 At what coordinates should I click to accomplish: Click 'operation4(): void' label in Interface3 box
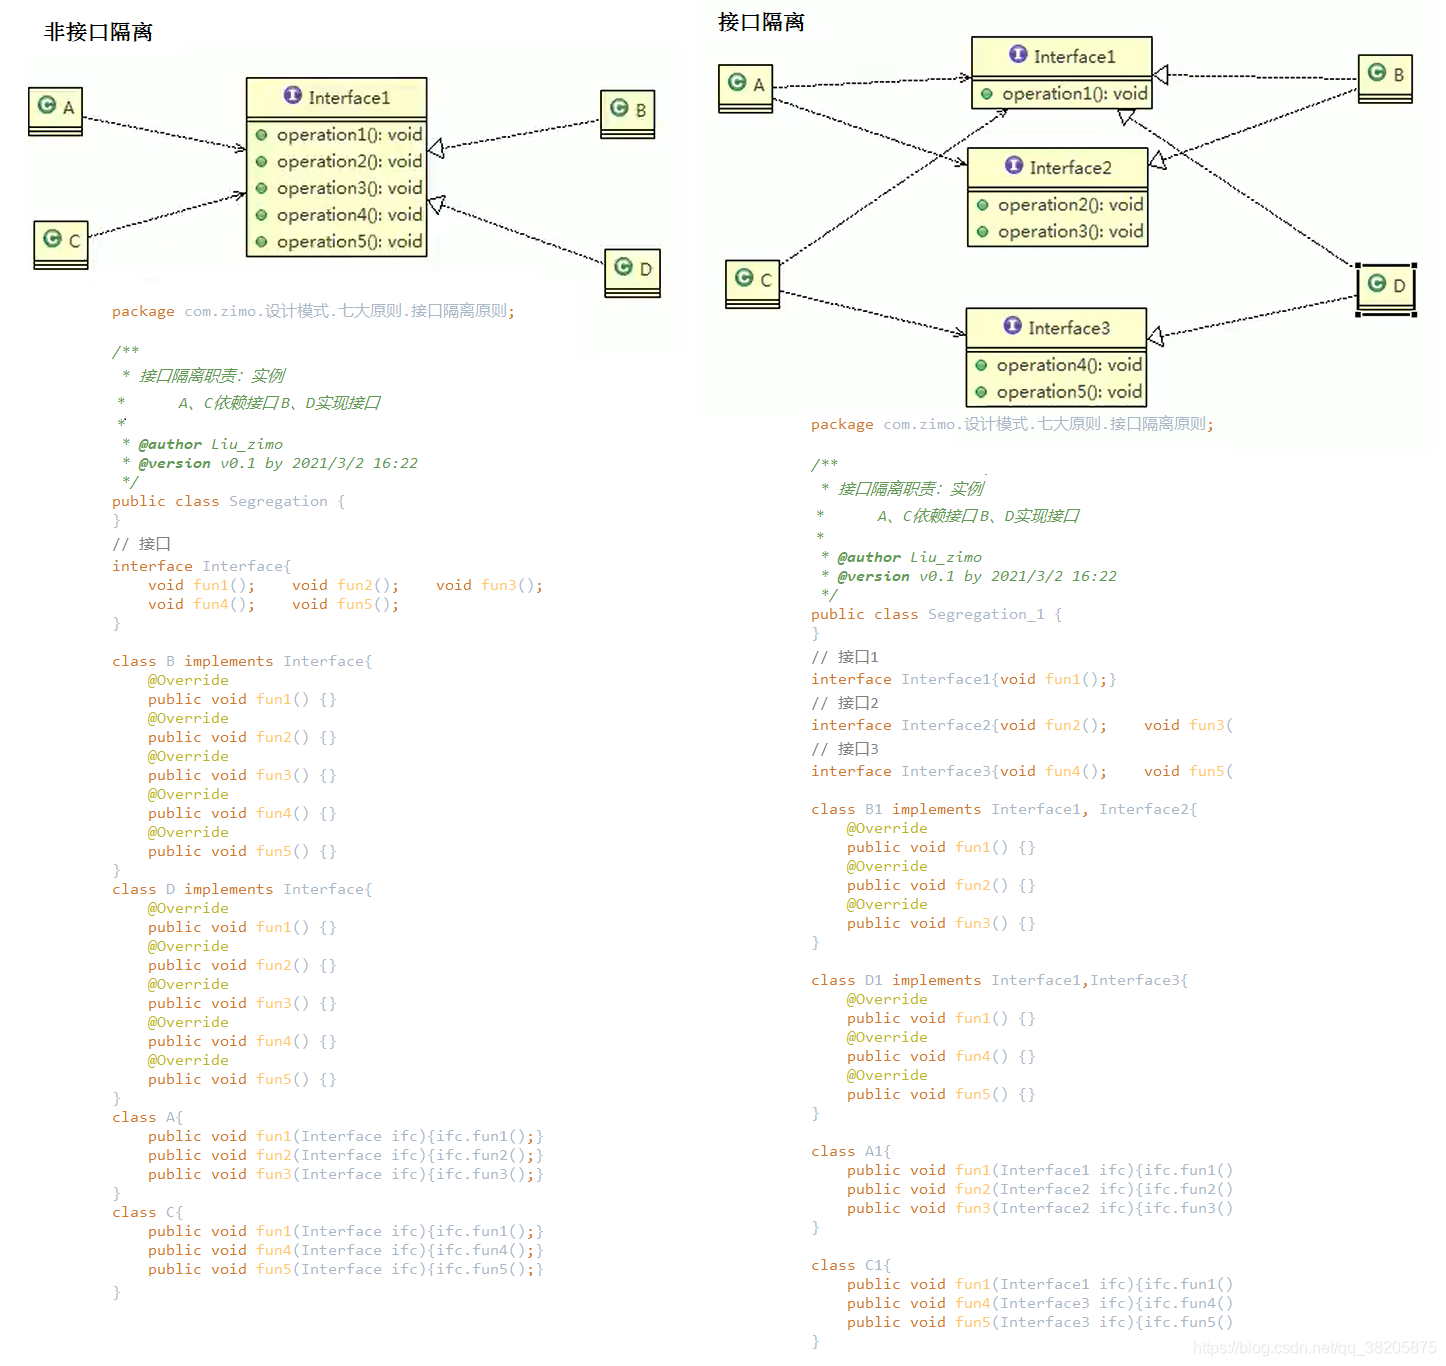1069,366
